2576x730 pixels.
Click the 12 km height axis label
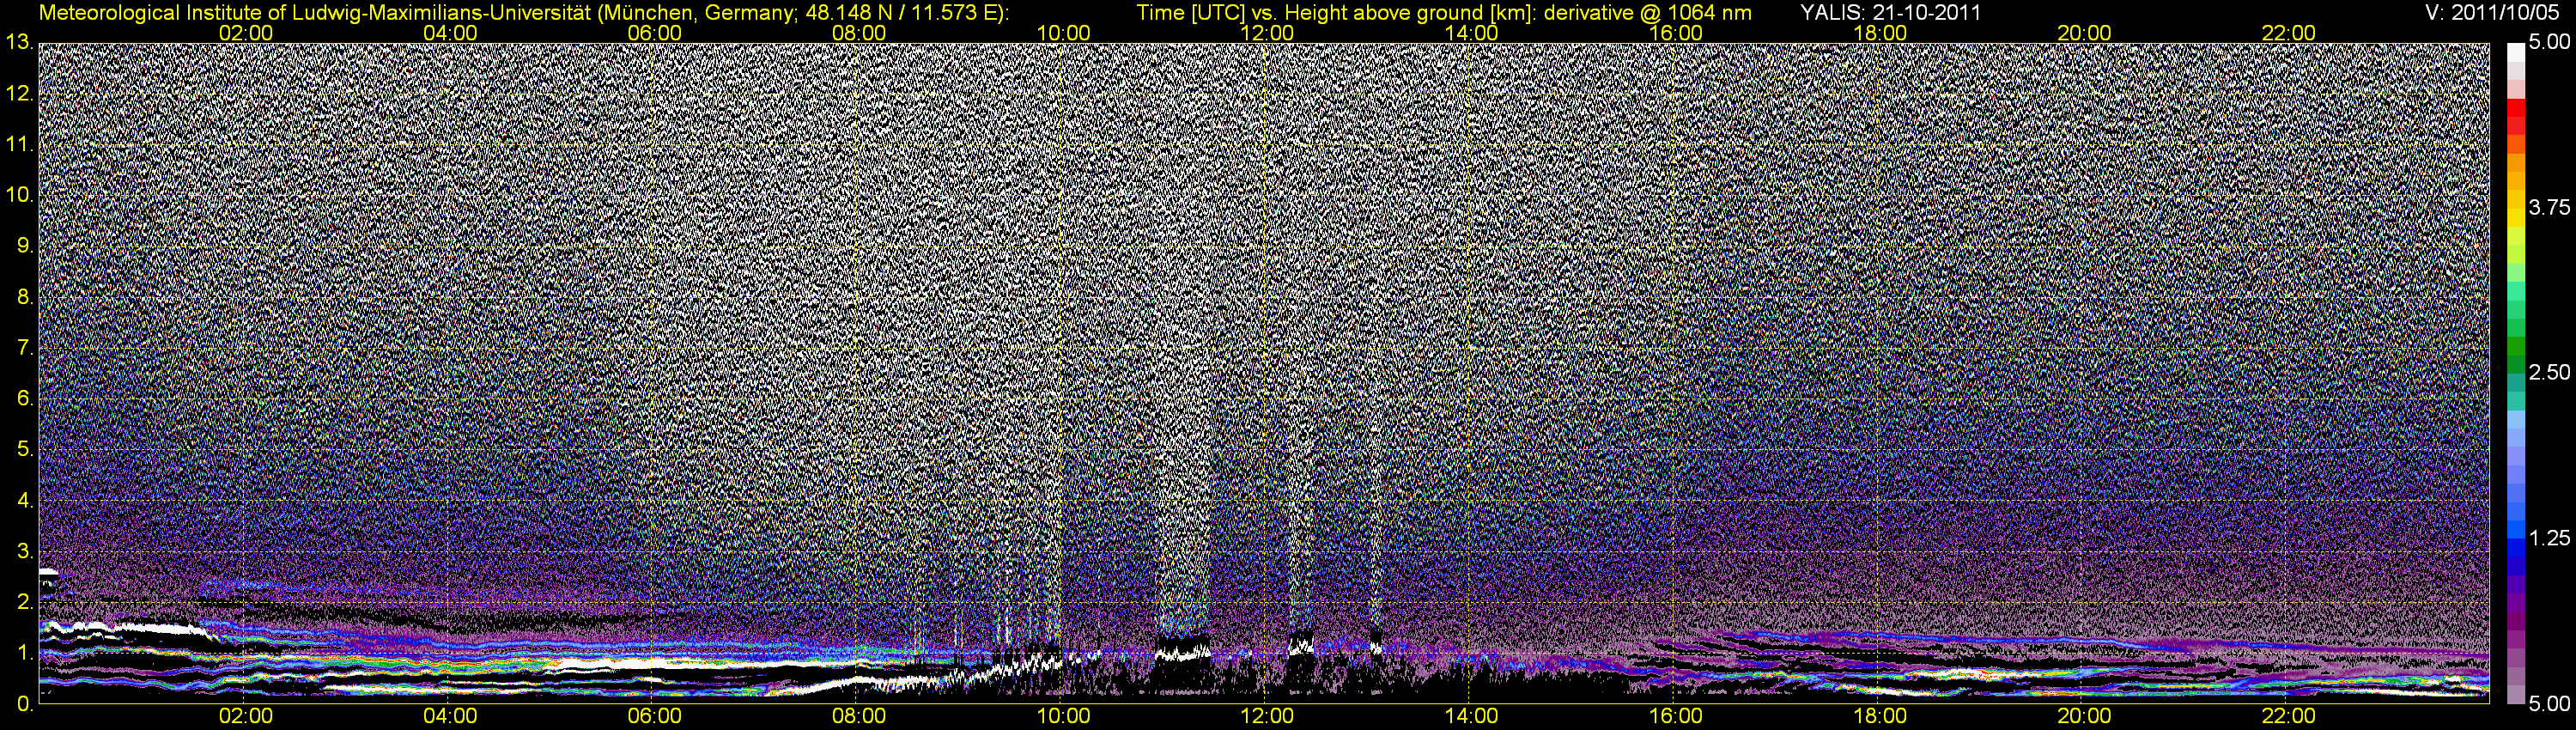(x=20, y=93)
